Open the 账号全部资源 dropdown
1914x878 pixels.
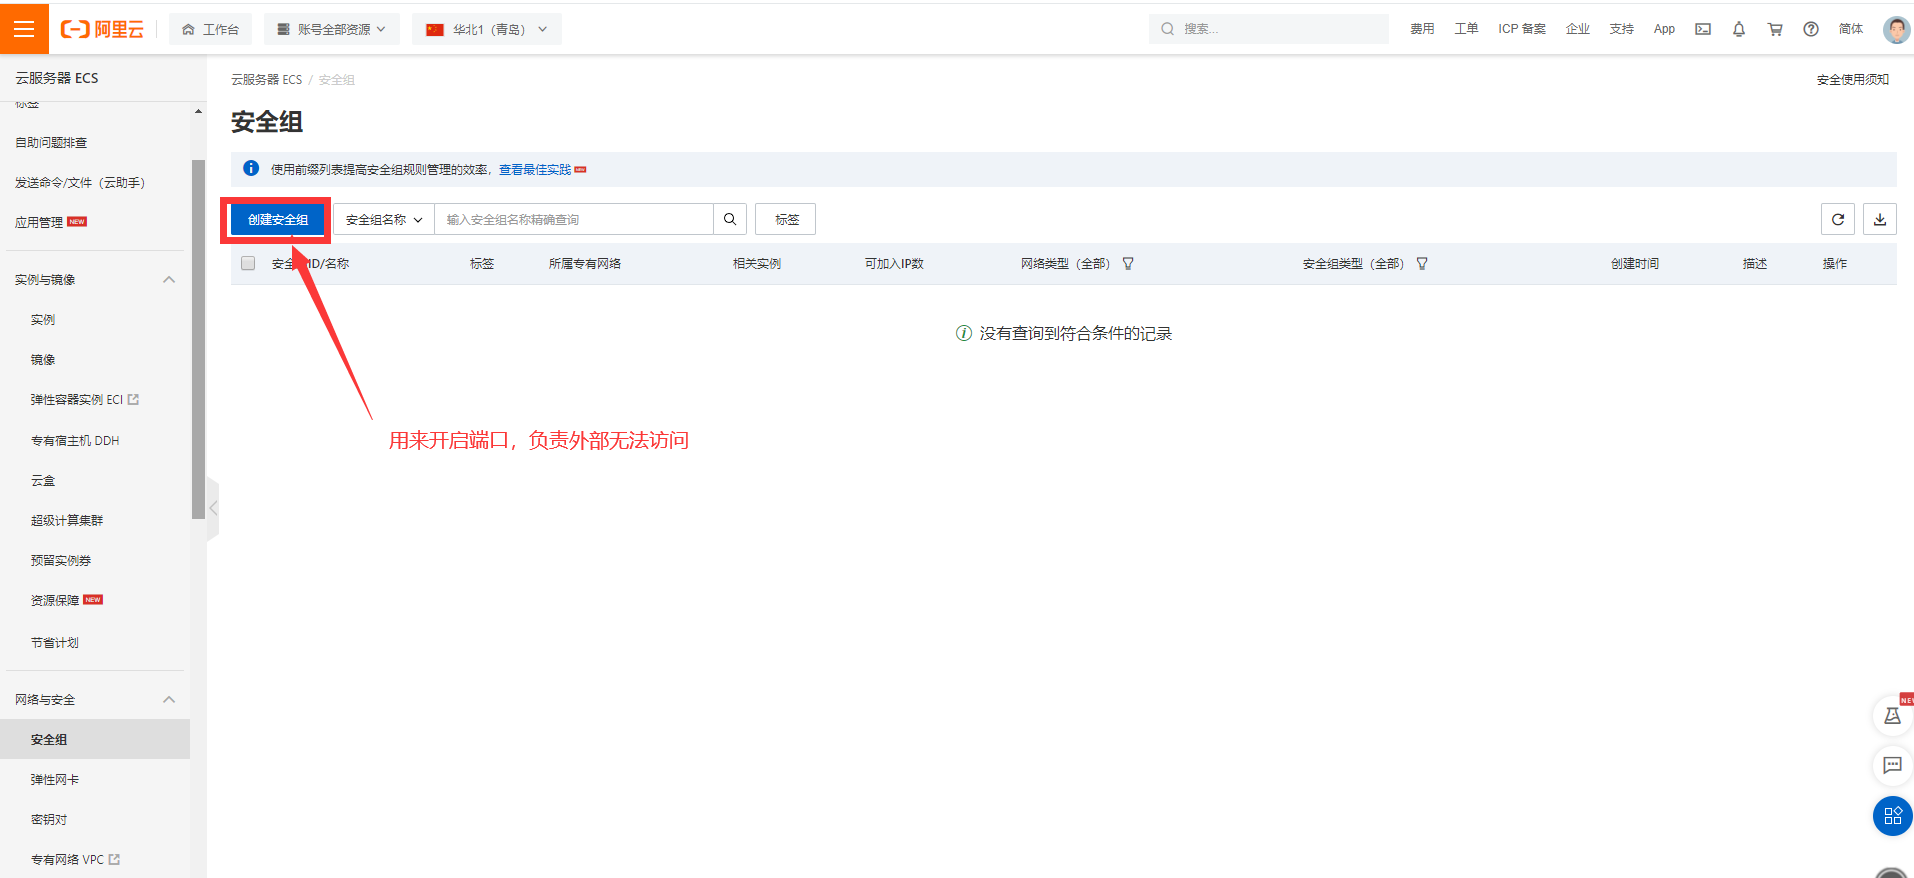click(x=332, y=29)
